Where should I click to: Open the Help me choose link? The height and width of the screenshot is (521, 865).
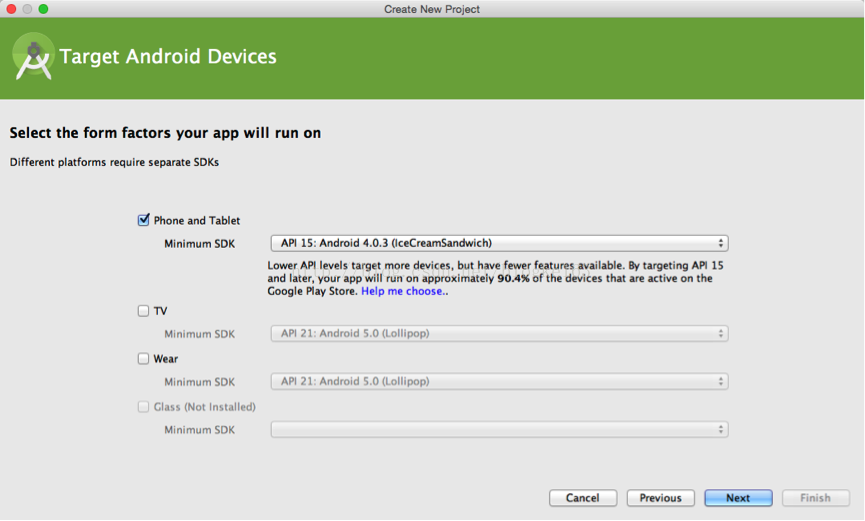(402, 291)
